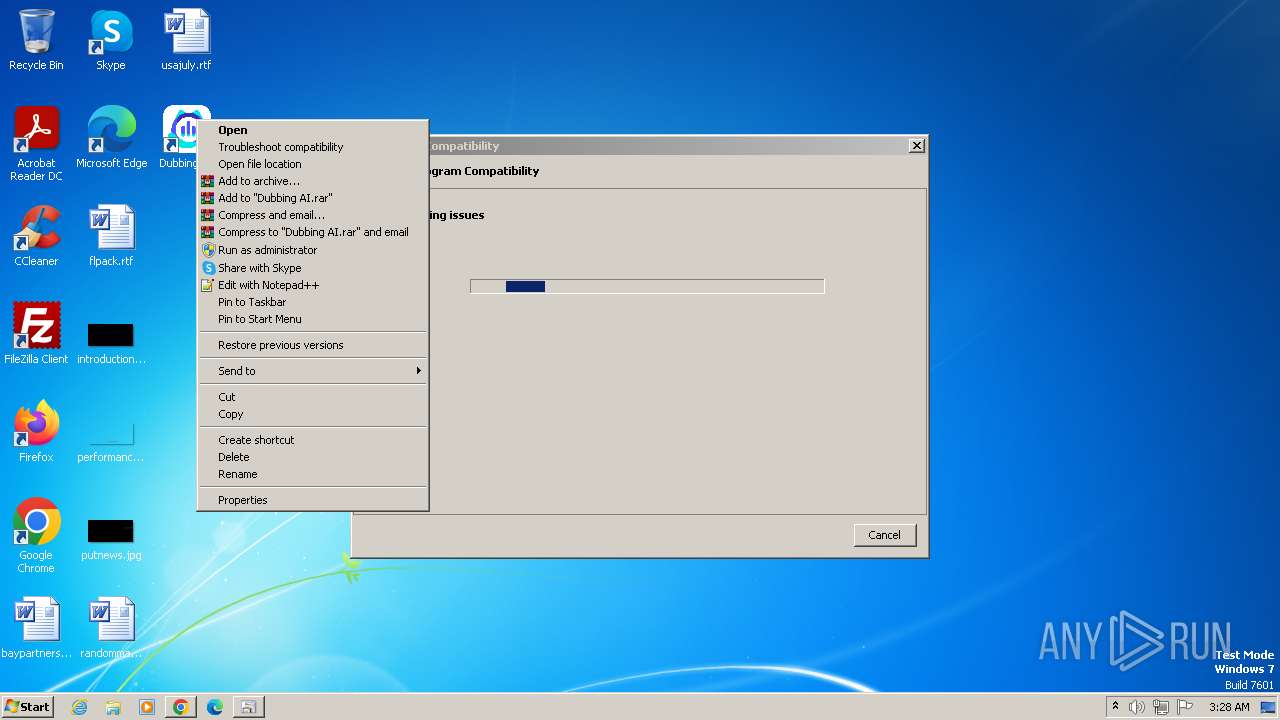Click the Show desktop button

[x=1269, y=707]
